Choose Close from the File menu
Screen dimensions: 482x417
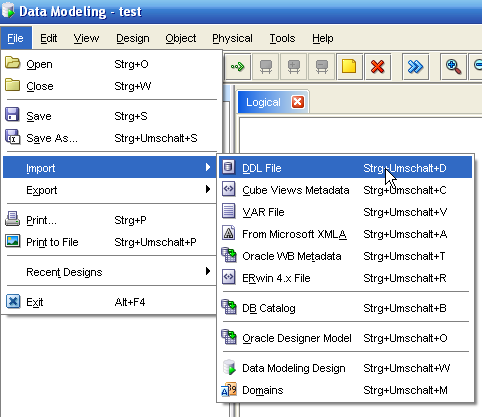[110, 86]
